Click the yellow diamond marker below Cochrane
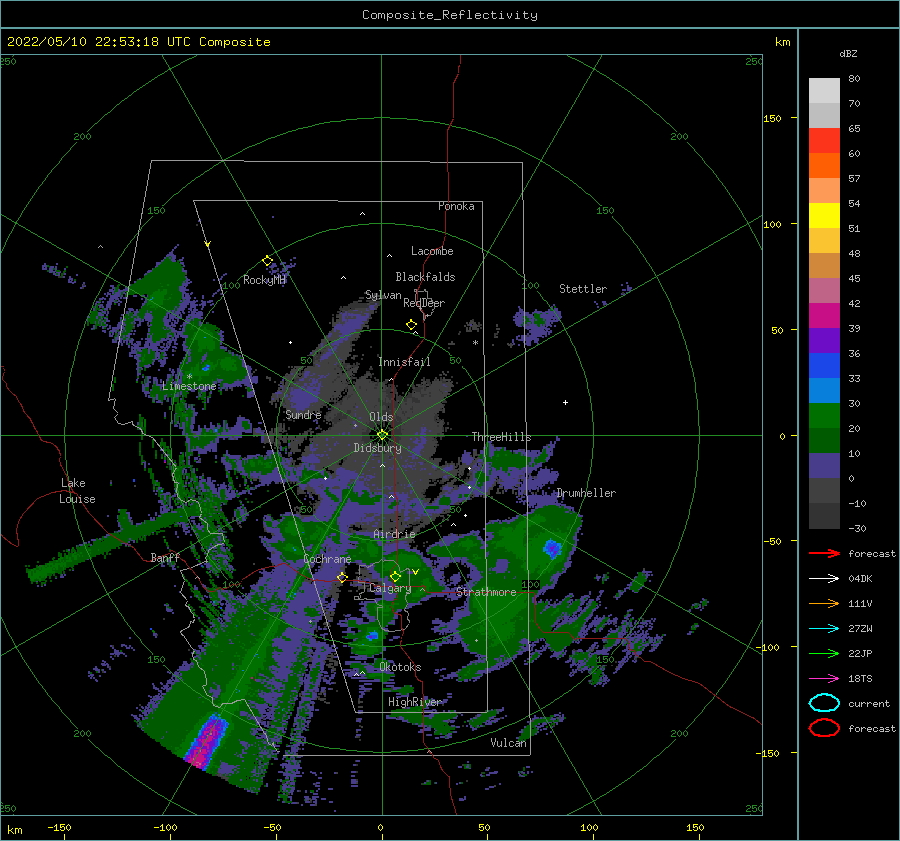Screen dimensions: 900x841 342,577
